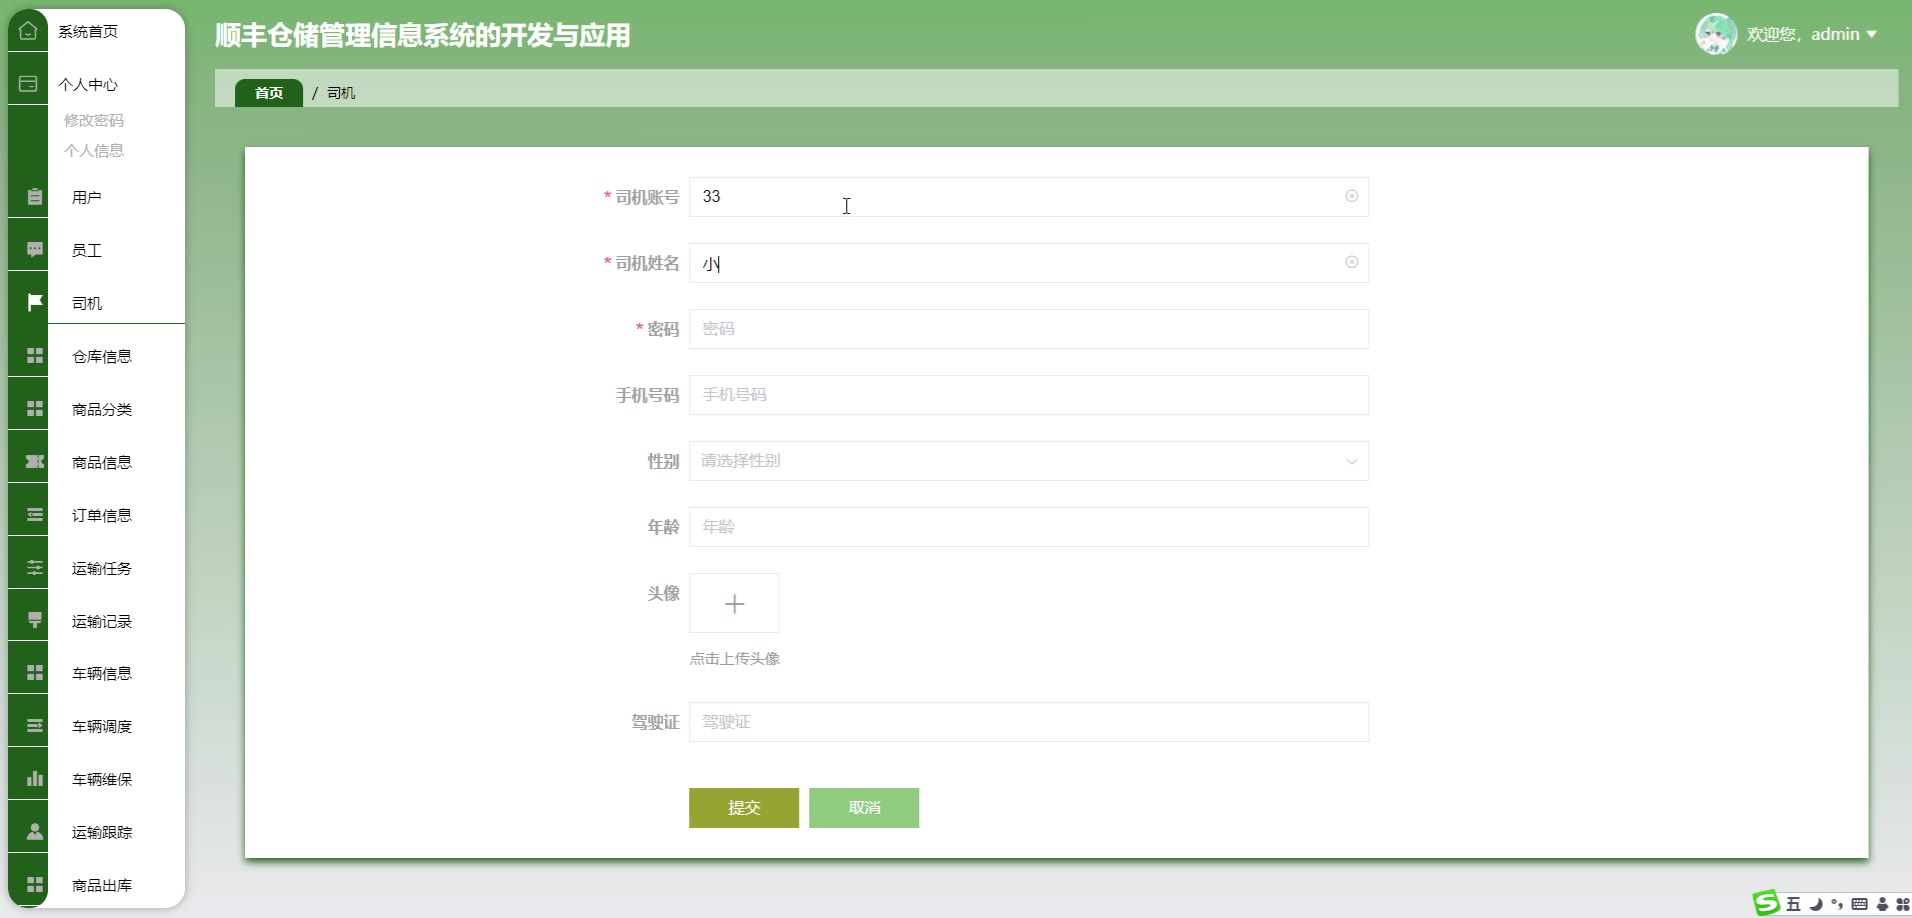Click the window icon beside 个人中心
Image resolution: width=1912 pixels, height=918 pixels.
click(28, 84)
